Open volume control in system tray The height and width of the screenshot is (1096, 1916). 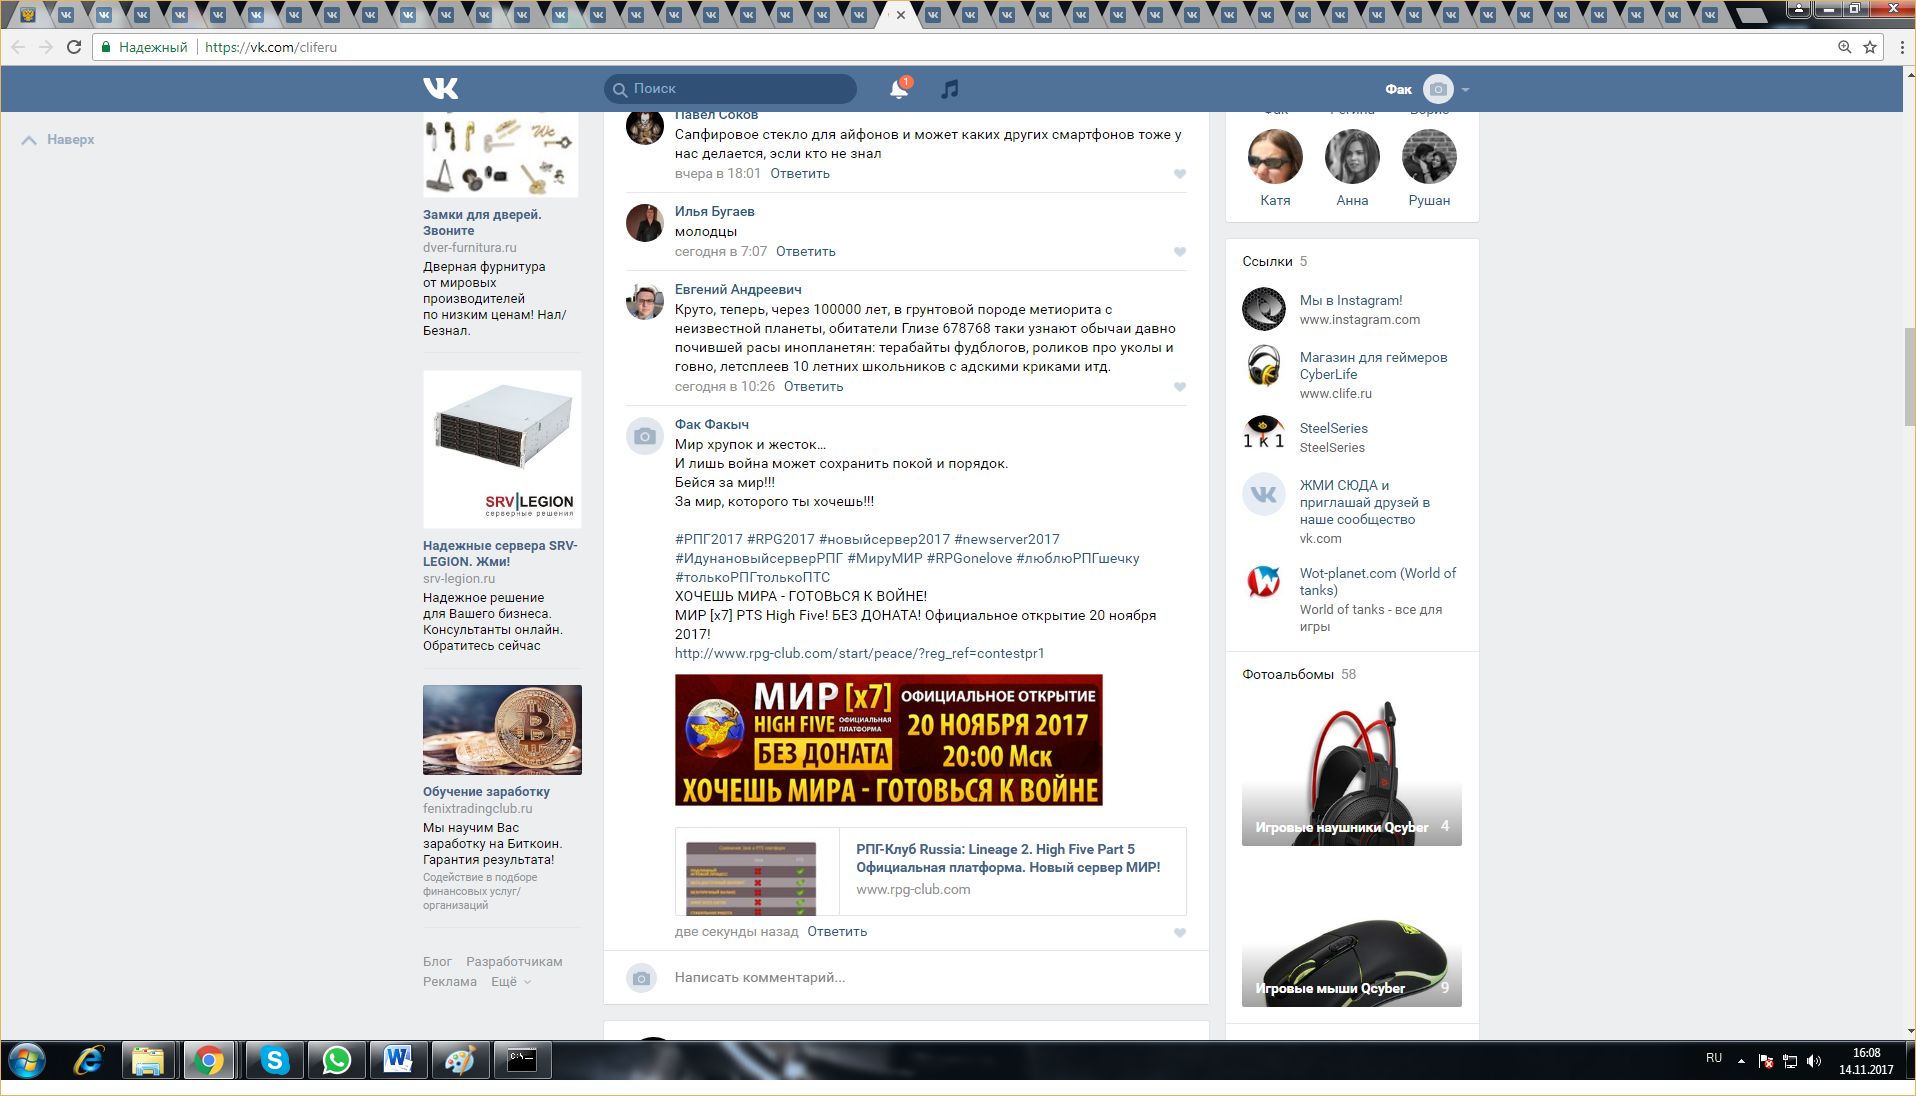(1814, 1061)
